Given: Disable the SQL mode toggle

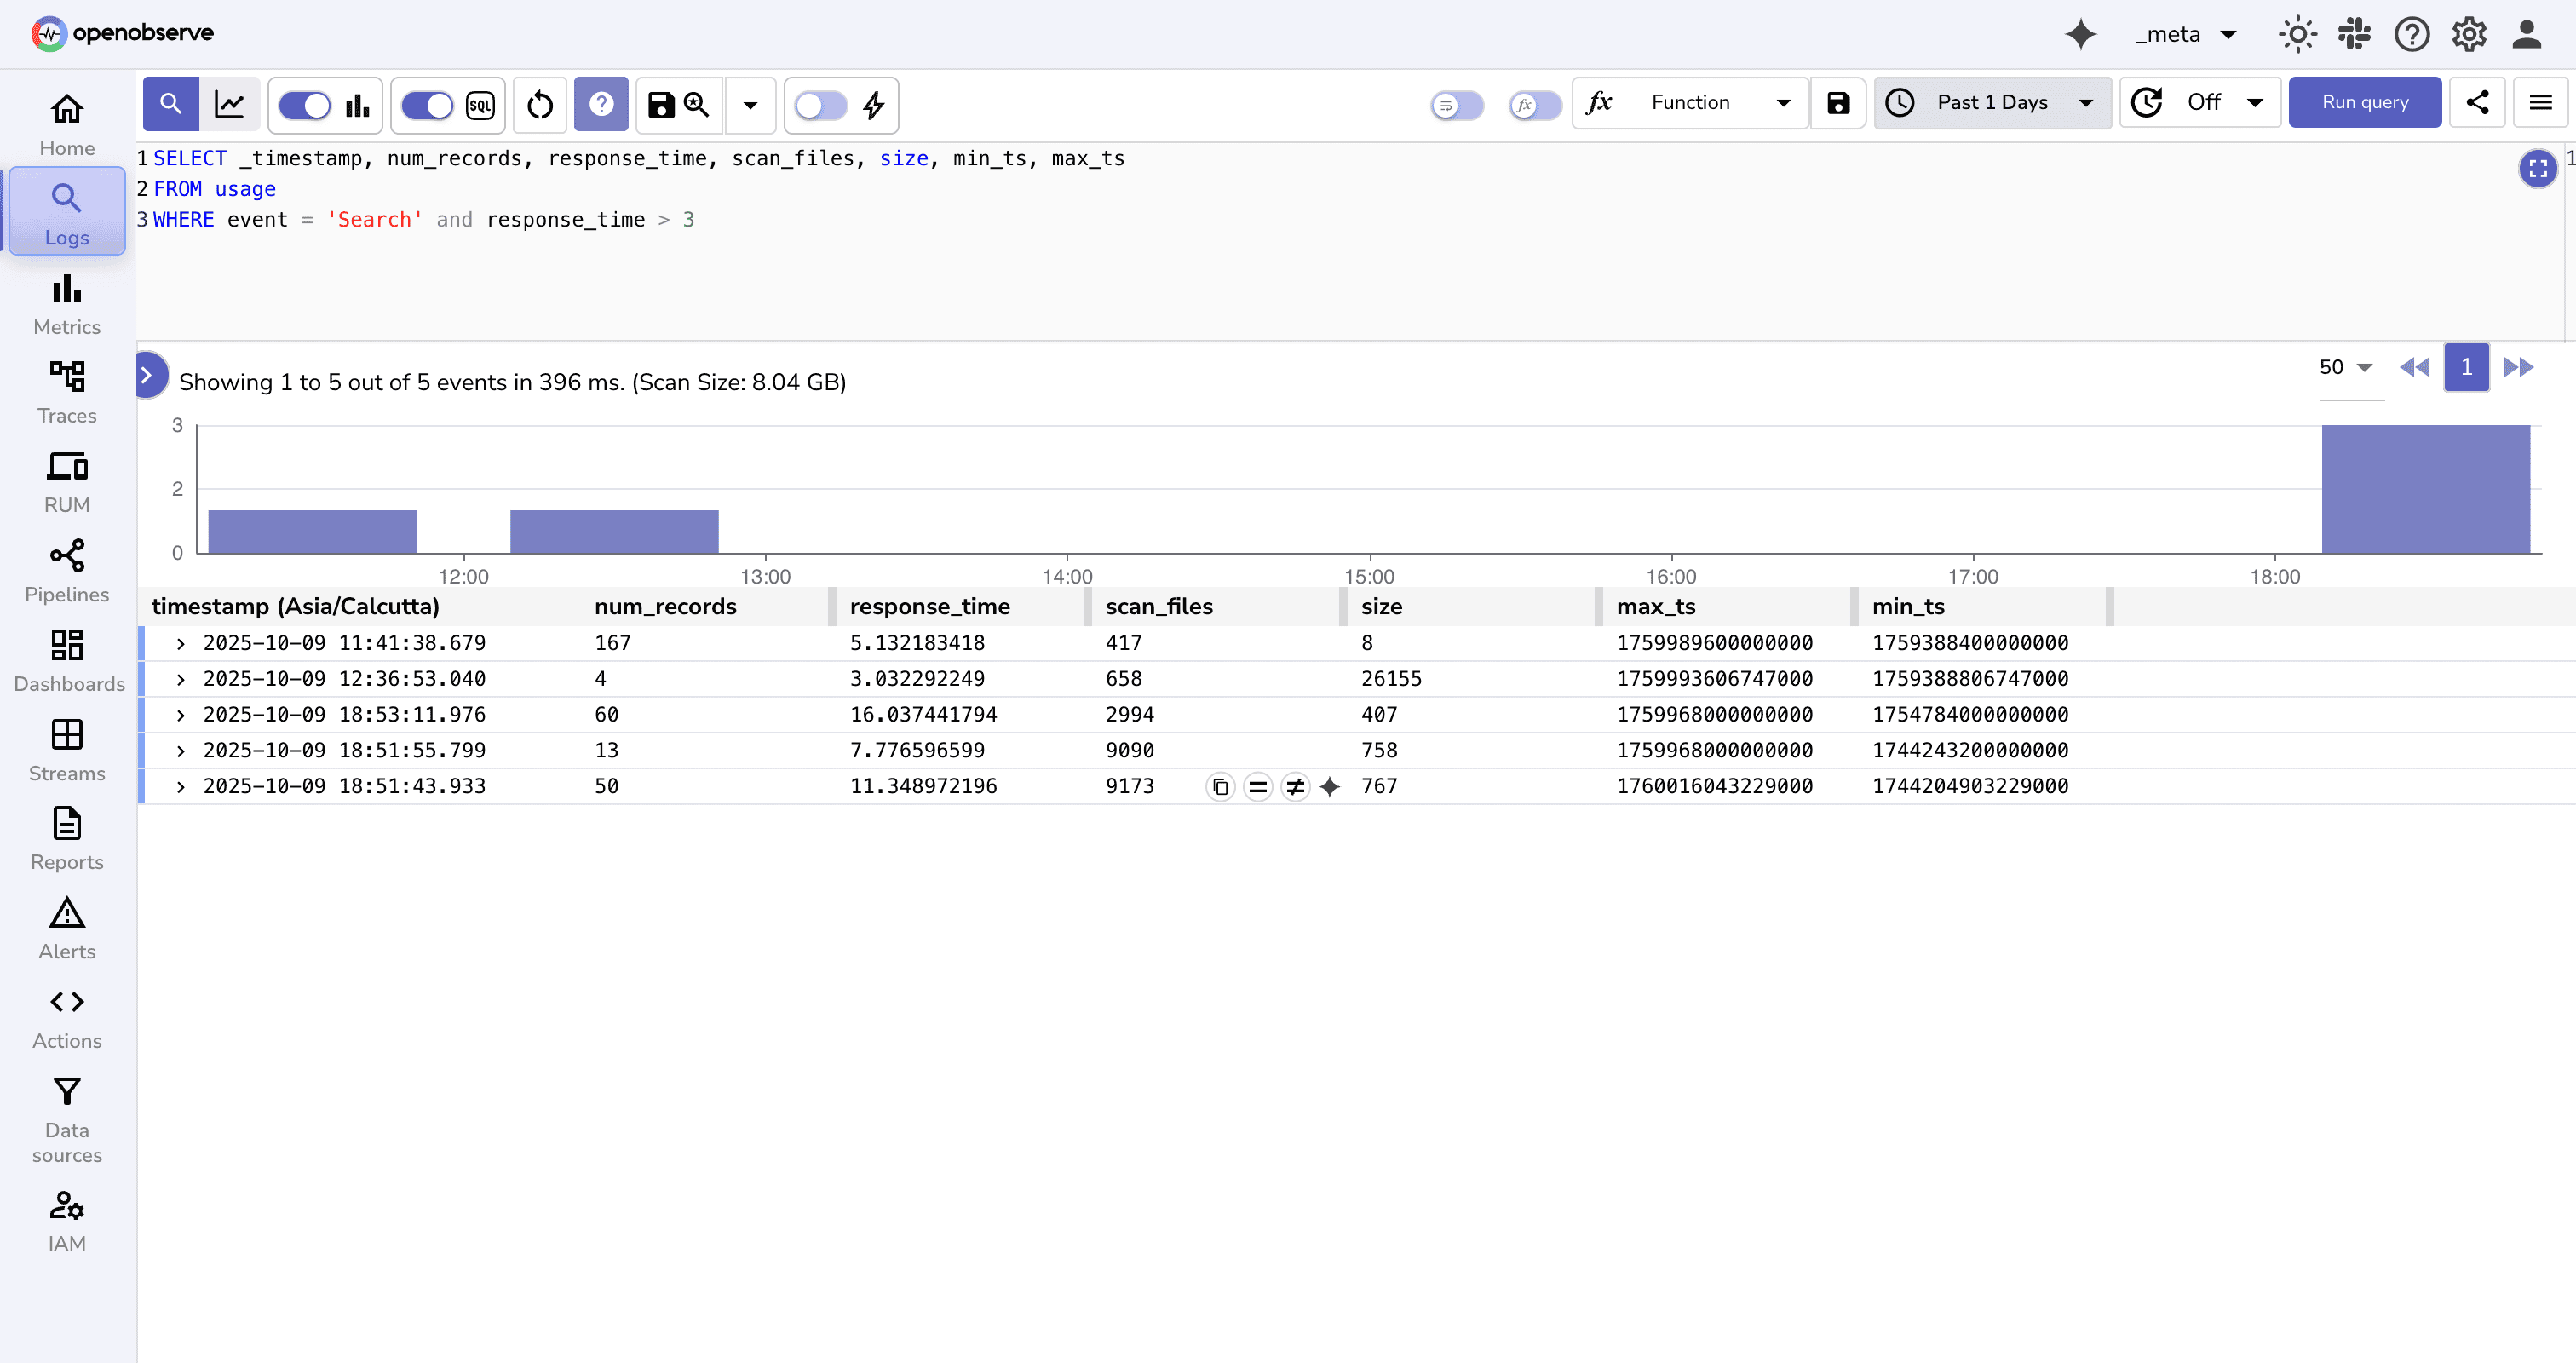Looking at the screenshot, I should pyautogui.click(x=427, y=104).
